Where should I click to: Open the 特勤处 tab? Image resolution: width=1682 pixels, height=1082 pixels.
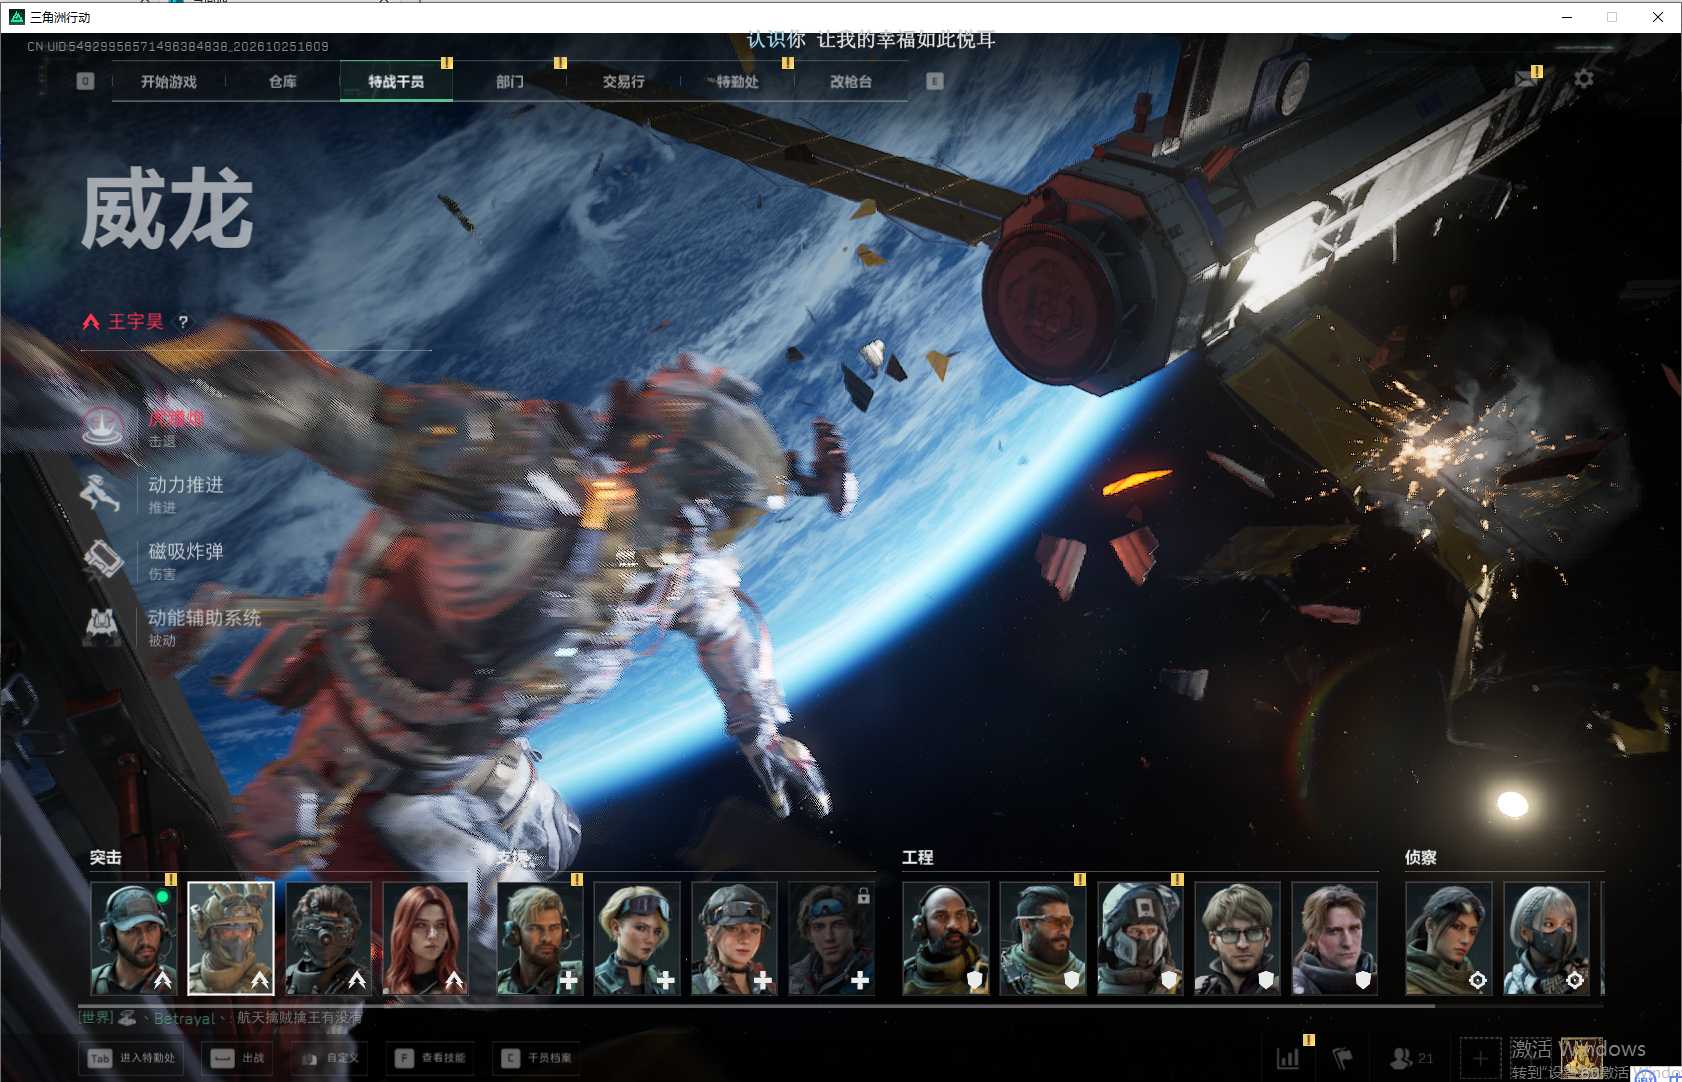coord(737,82)
